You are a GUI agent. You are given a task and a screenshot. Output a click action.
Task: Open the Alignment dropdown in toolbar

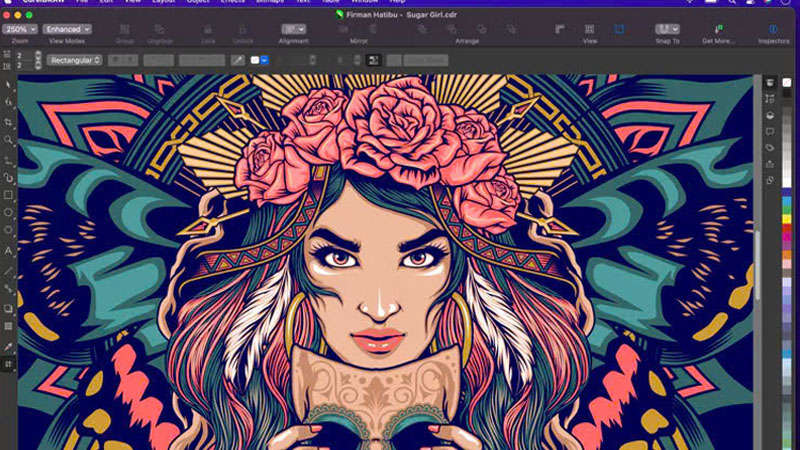click(293, 30)
